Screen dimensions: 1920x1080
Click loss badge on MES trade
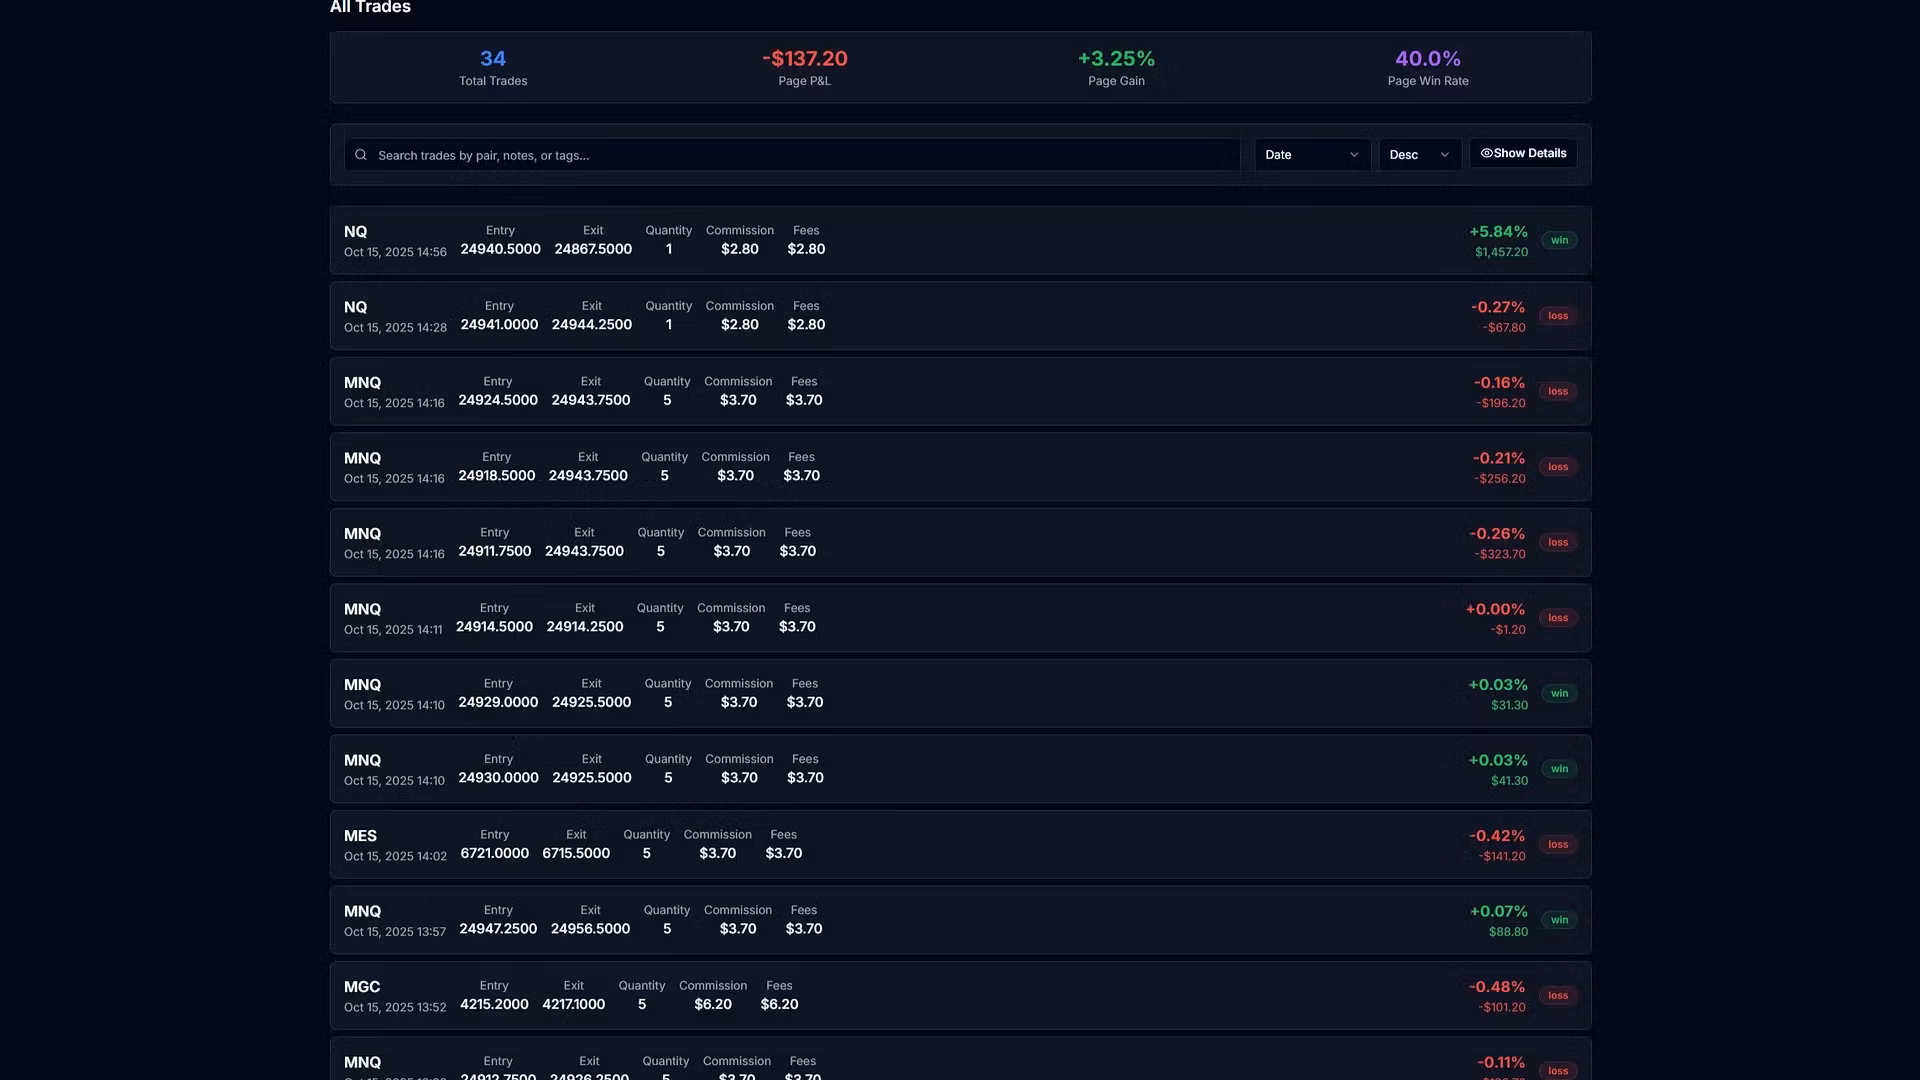tap(1558, 845)
